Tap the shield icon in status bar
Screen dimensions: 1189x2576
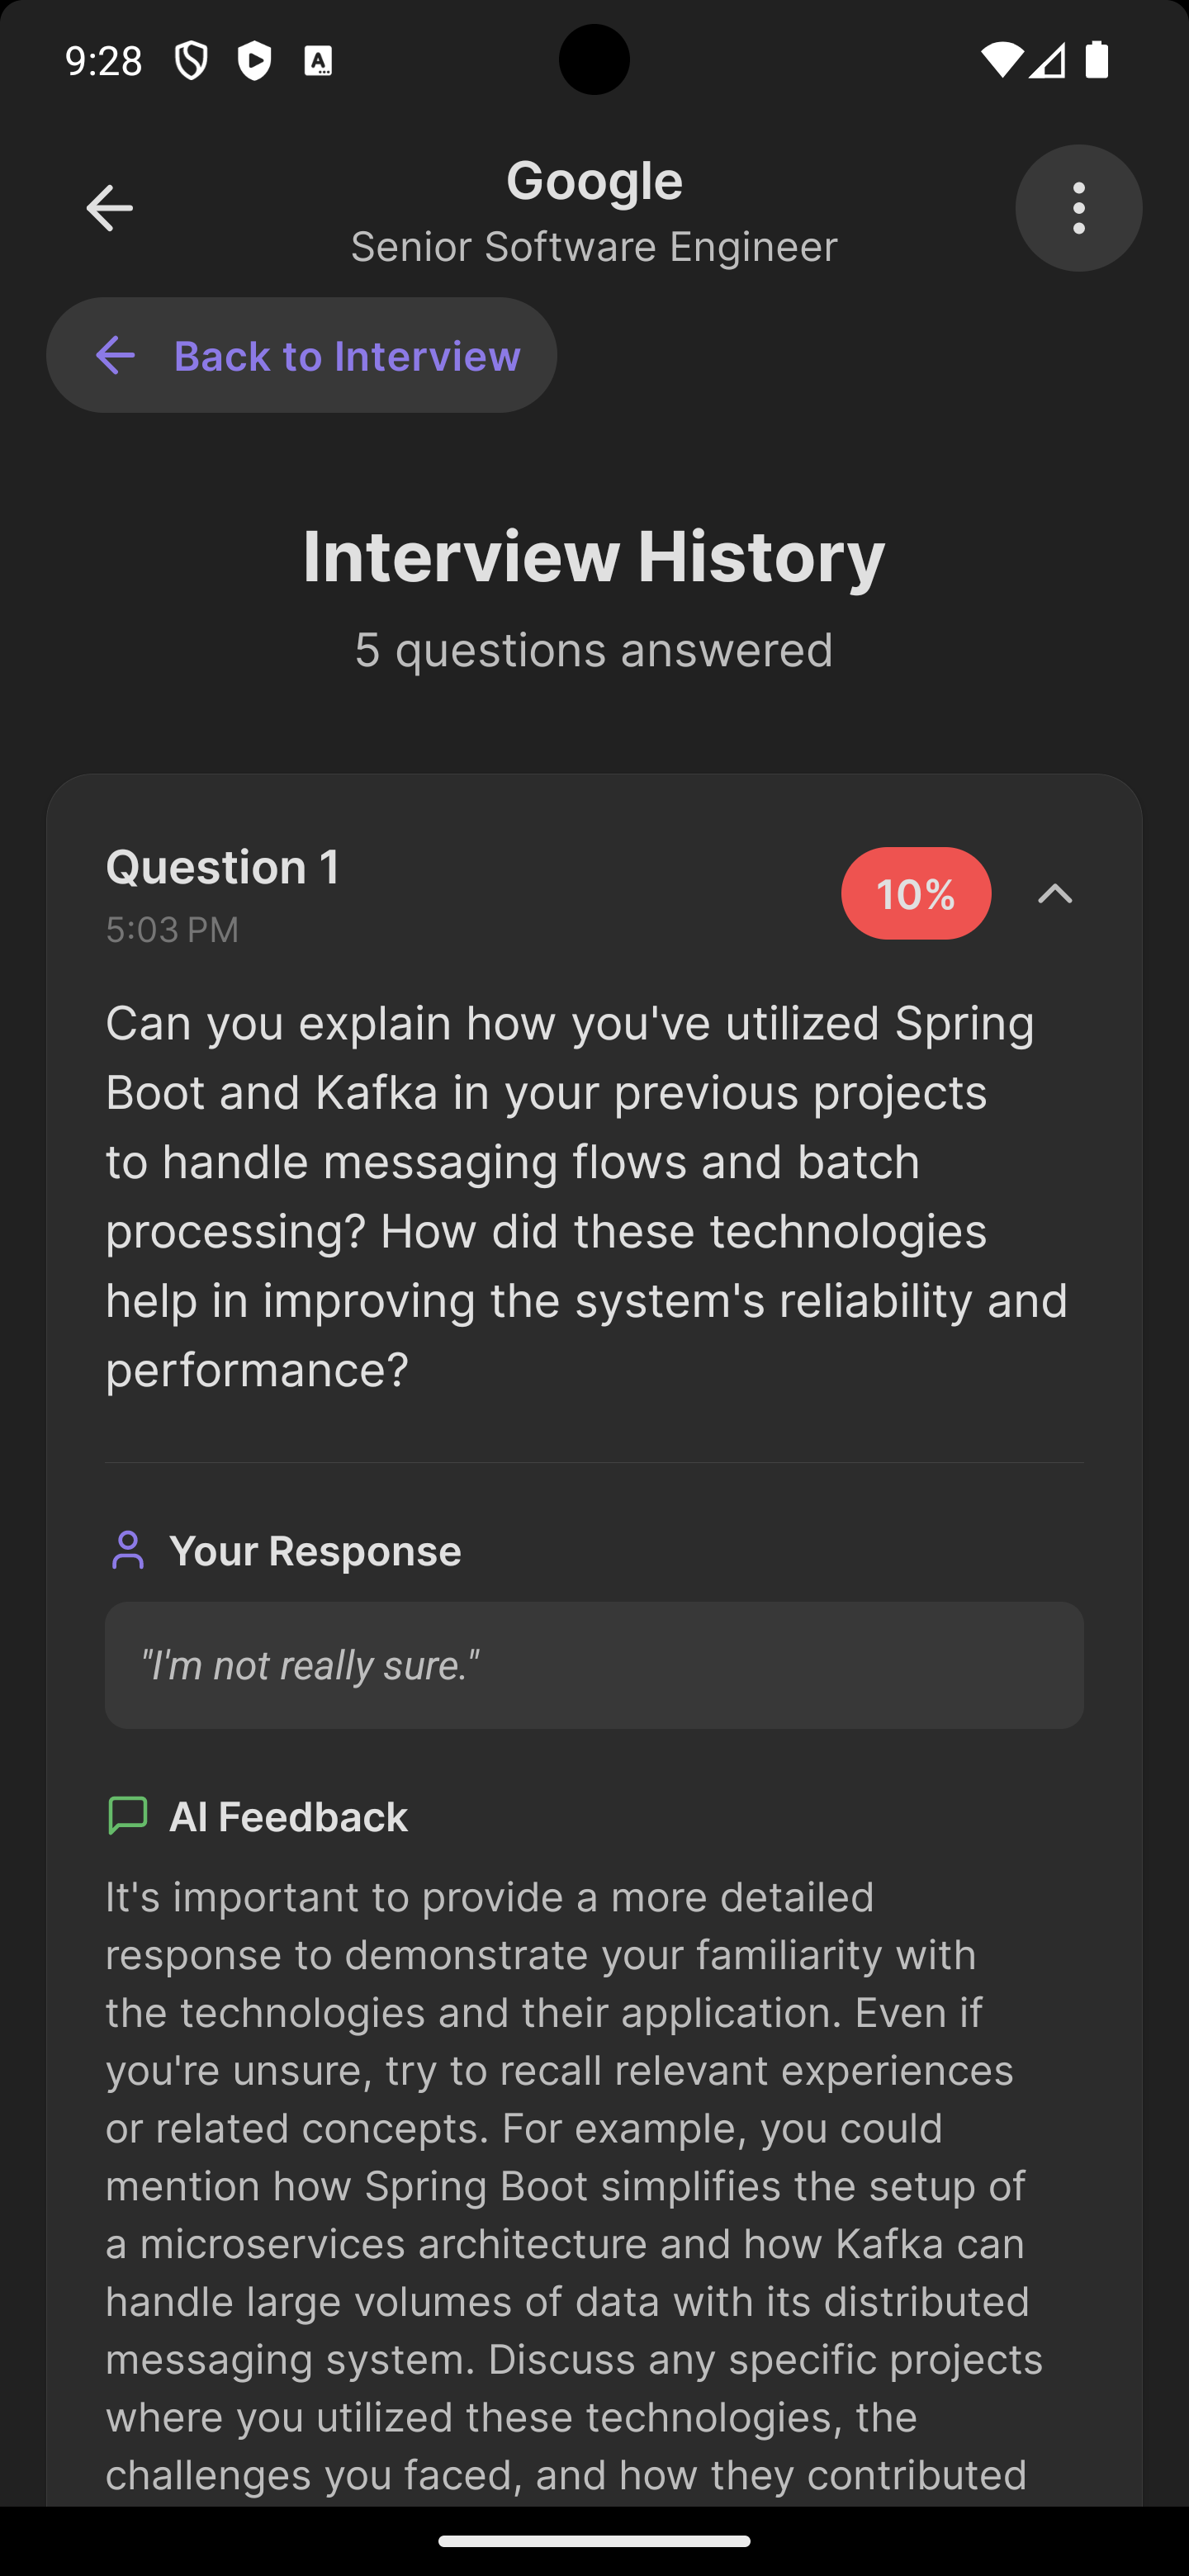point(191,61)
